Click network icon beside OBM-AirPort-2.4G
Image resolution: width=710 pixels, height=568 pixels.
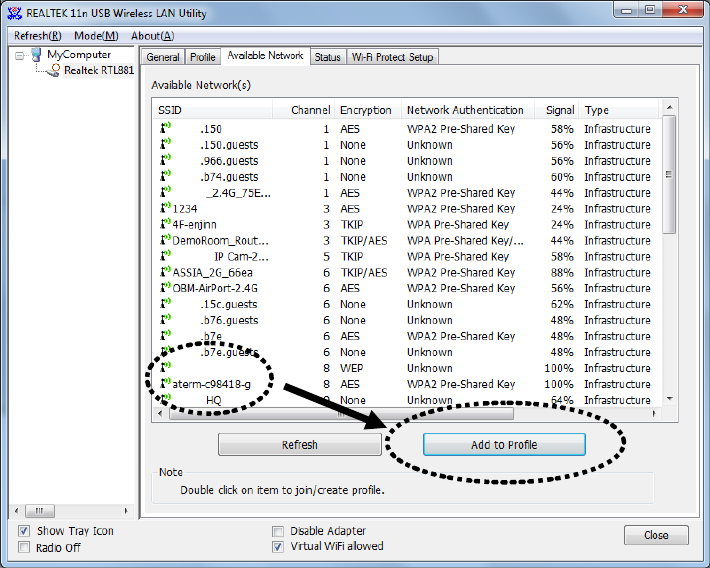point(166,288)
